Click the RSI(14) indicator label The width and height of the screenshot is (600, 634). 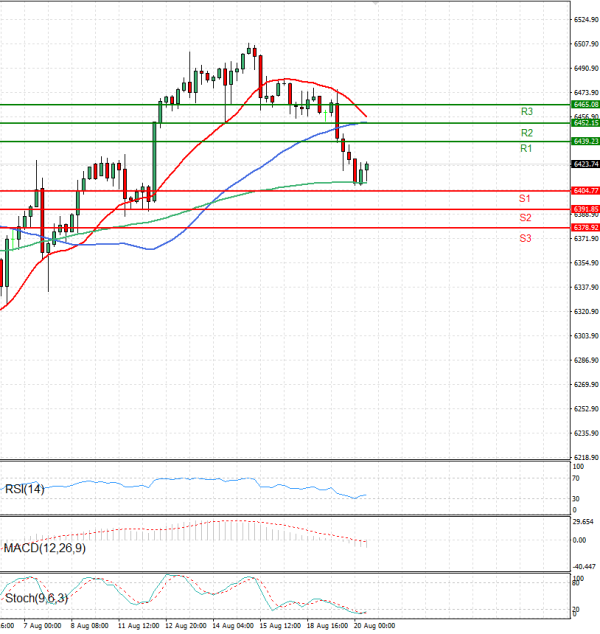[x=24, y=489]
